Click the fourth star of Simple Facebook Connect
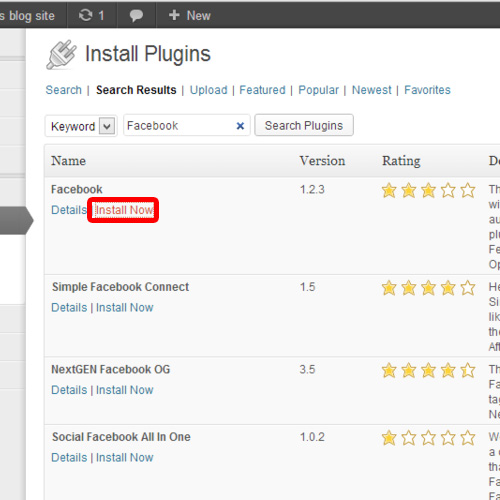Viewport: 500px width, 500px height. point(448,288)
